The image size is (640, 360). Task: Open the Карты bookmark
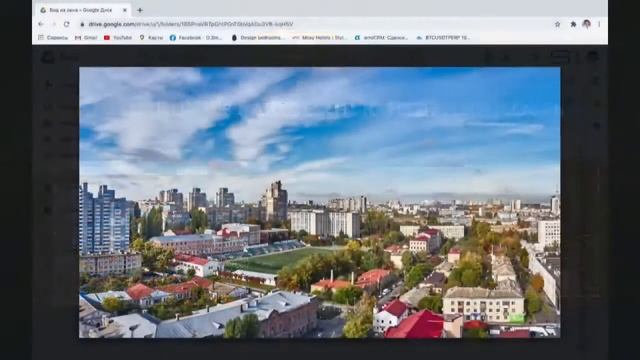point(151,38)
